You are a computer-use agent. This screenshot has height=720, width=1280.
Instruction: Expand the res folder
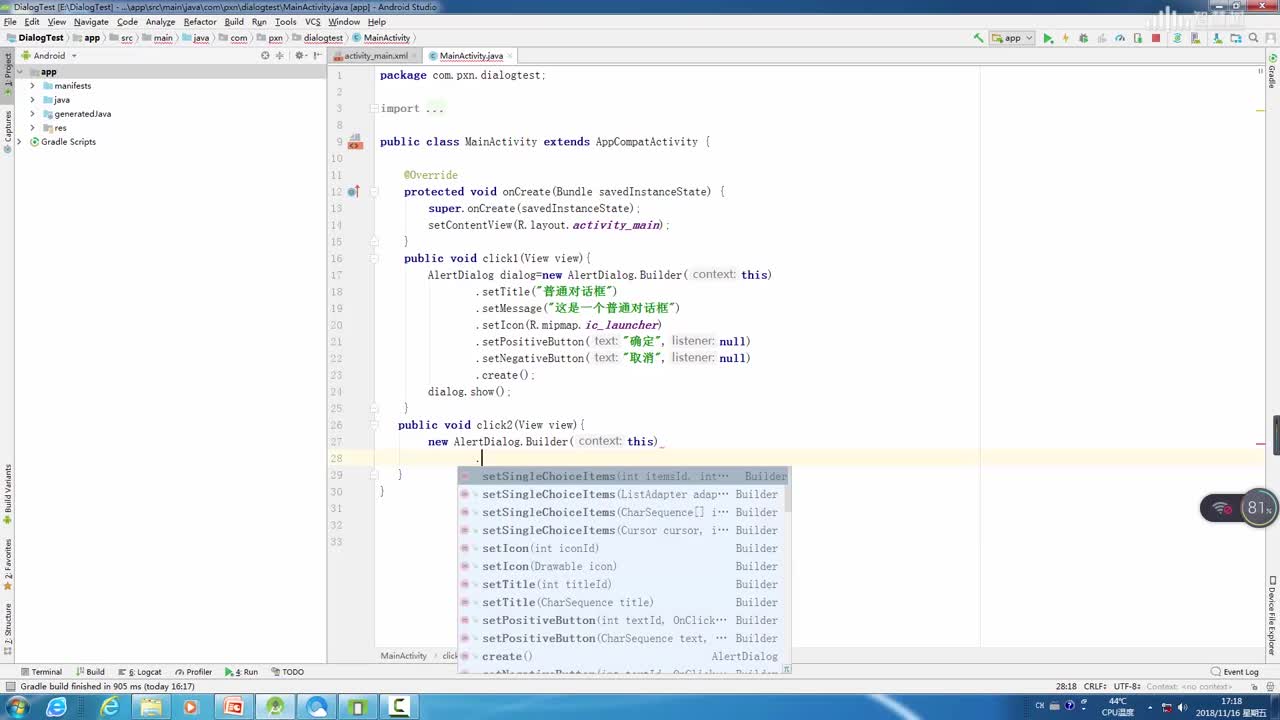32,128
